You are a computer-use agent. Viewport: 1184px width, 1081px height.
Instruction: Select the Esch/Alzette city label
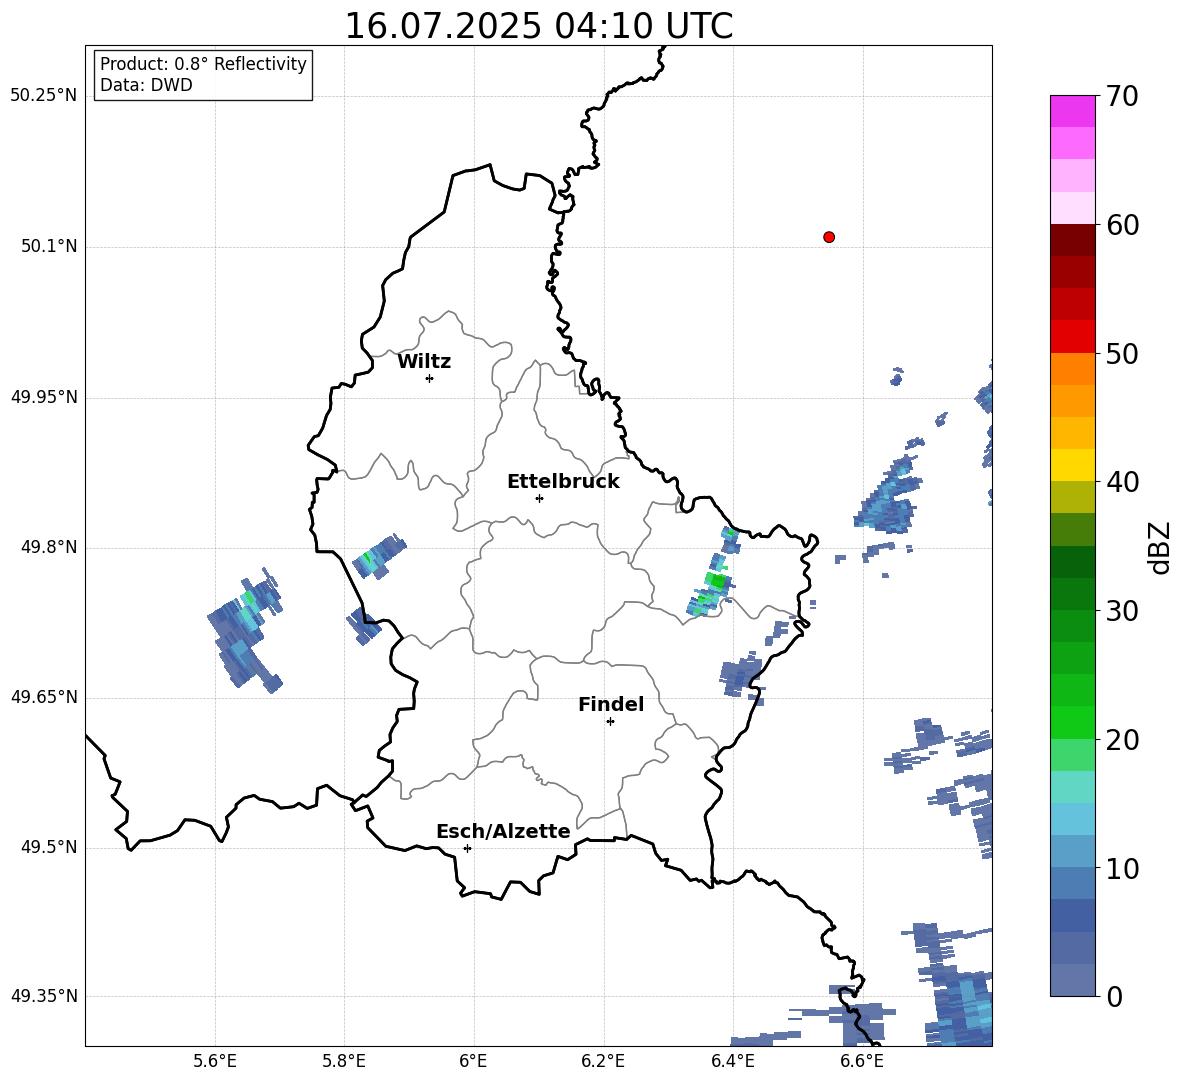[x=503, y=831]
